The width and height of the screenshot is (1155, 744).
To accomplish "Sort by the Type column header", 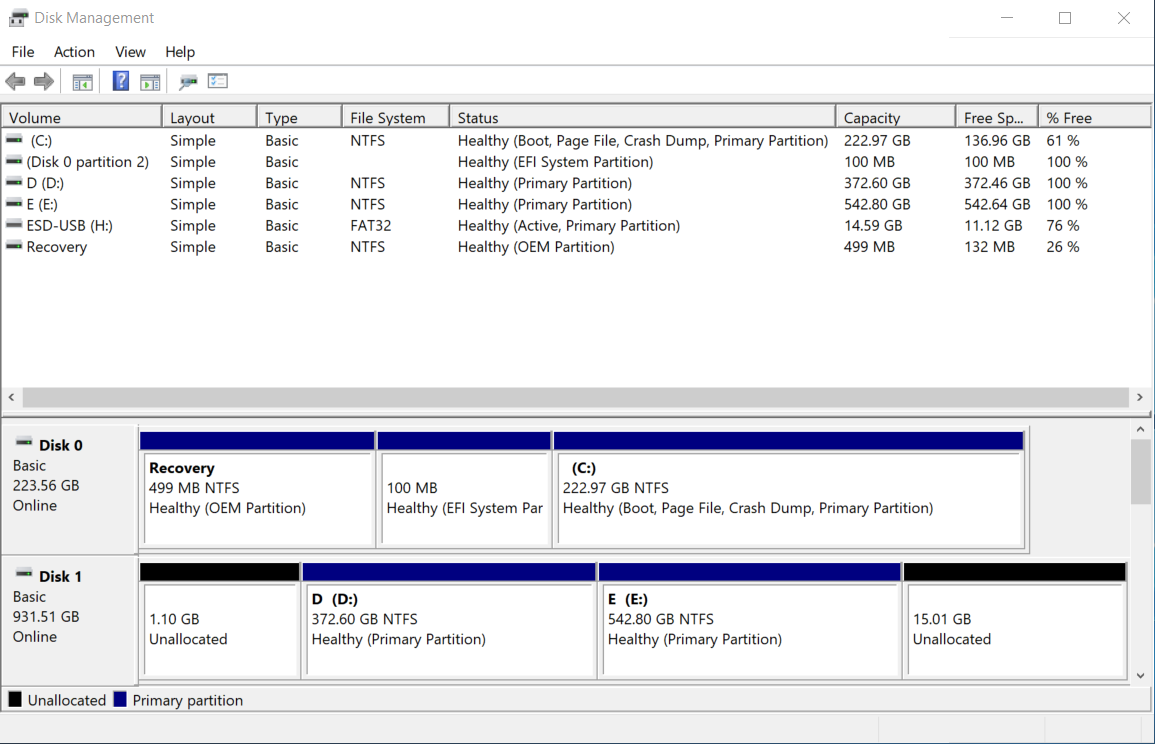I will (x=300, y=118).
